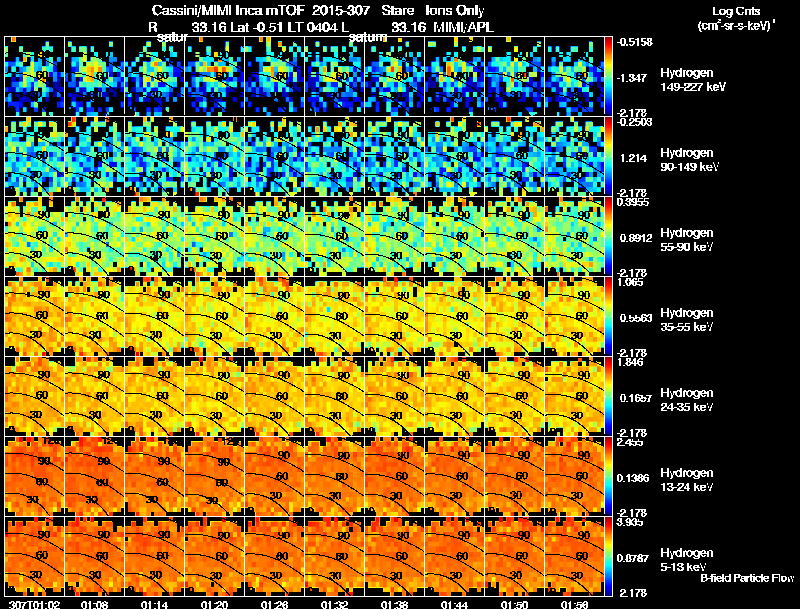The width and height of the screenshot is (800, 609).
Task: Open the 24-35 keV image panel at 01:56
Action: (574, 396)
